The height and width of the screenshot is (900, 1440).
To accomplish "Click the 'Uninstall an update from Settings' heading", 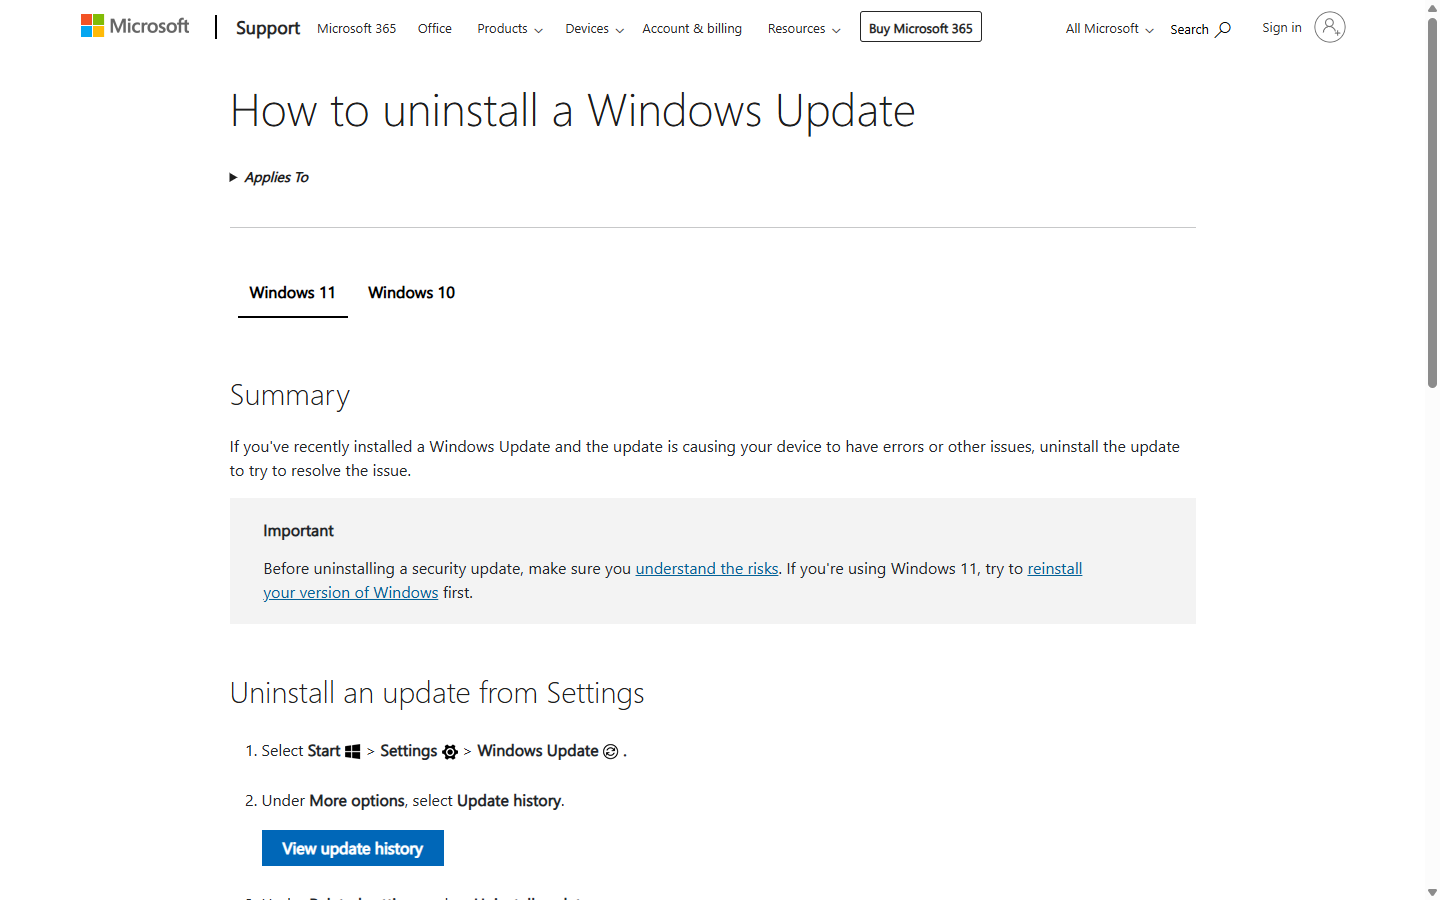I will pos(437,693).
